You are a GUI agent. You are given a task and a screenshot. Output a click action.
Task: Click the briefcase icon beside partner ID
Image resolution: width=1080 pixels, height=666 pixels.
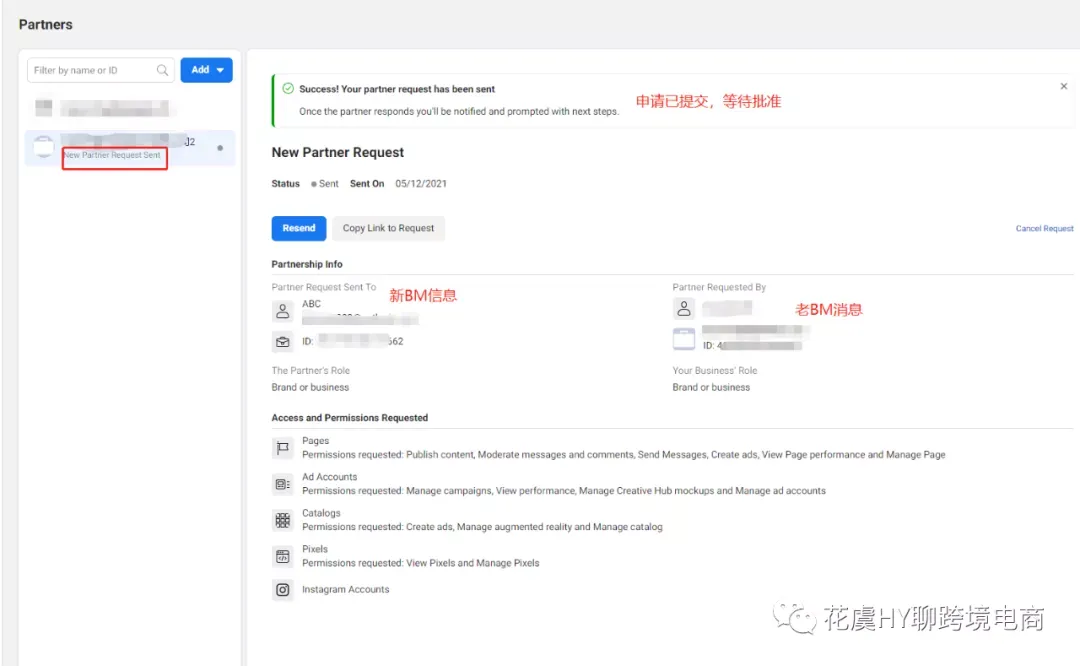pos(282,342)
